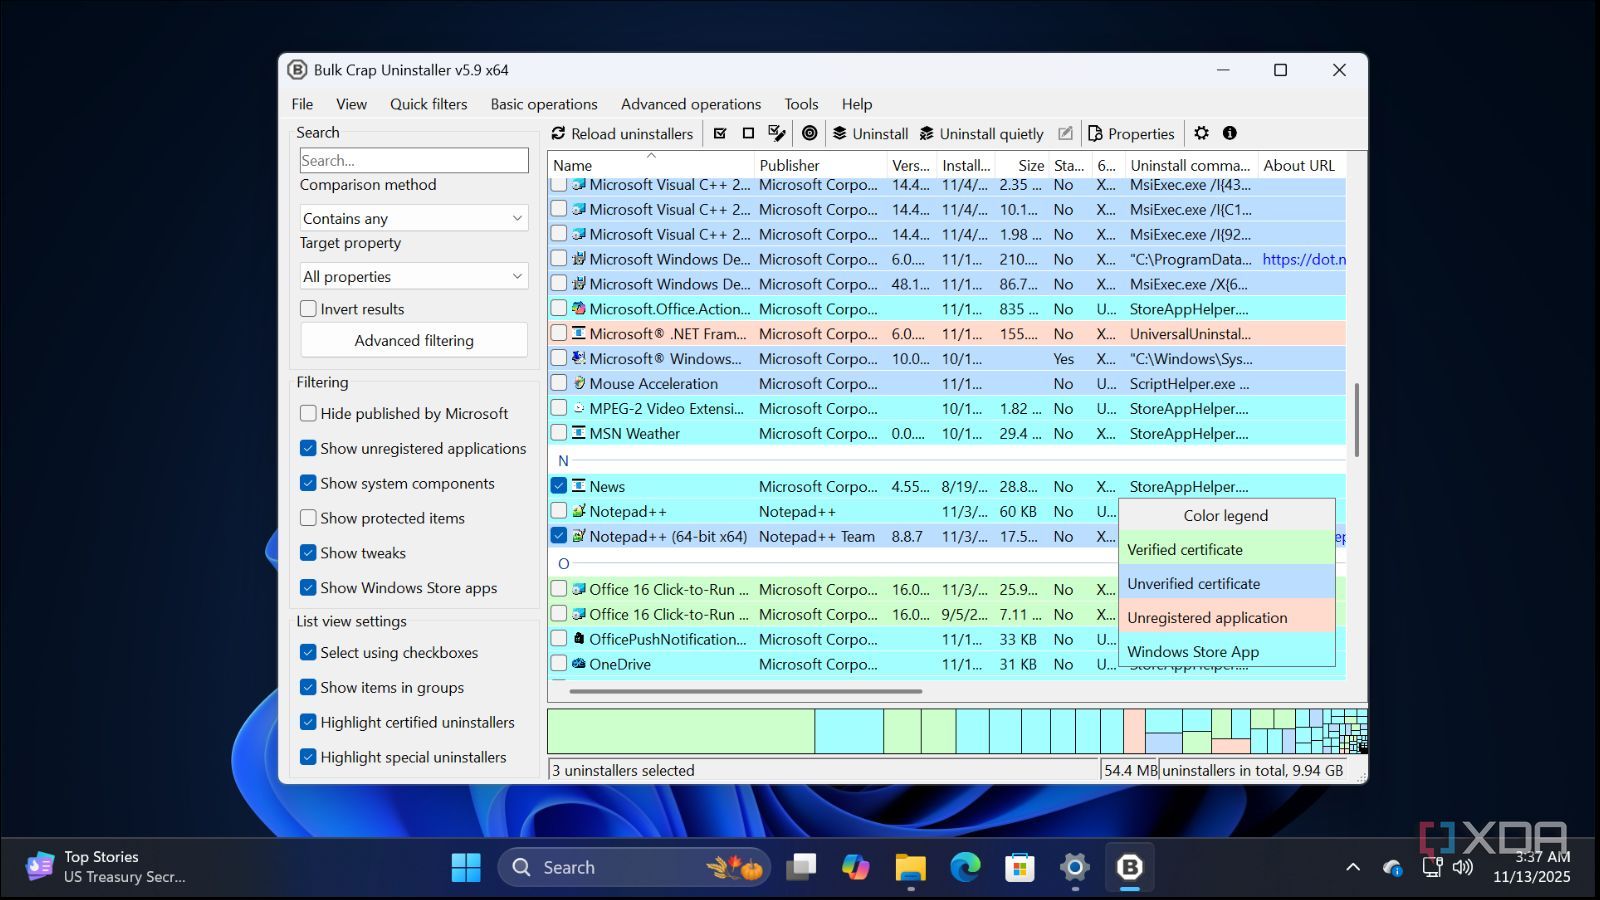1600x900 pixels.
Task: Sort by the Name column header
Action: point(651,165)
